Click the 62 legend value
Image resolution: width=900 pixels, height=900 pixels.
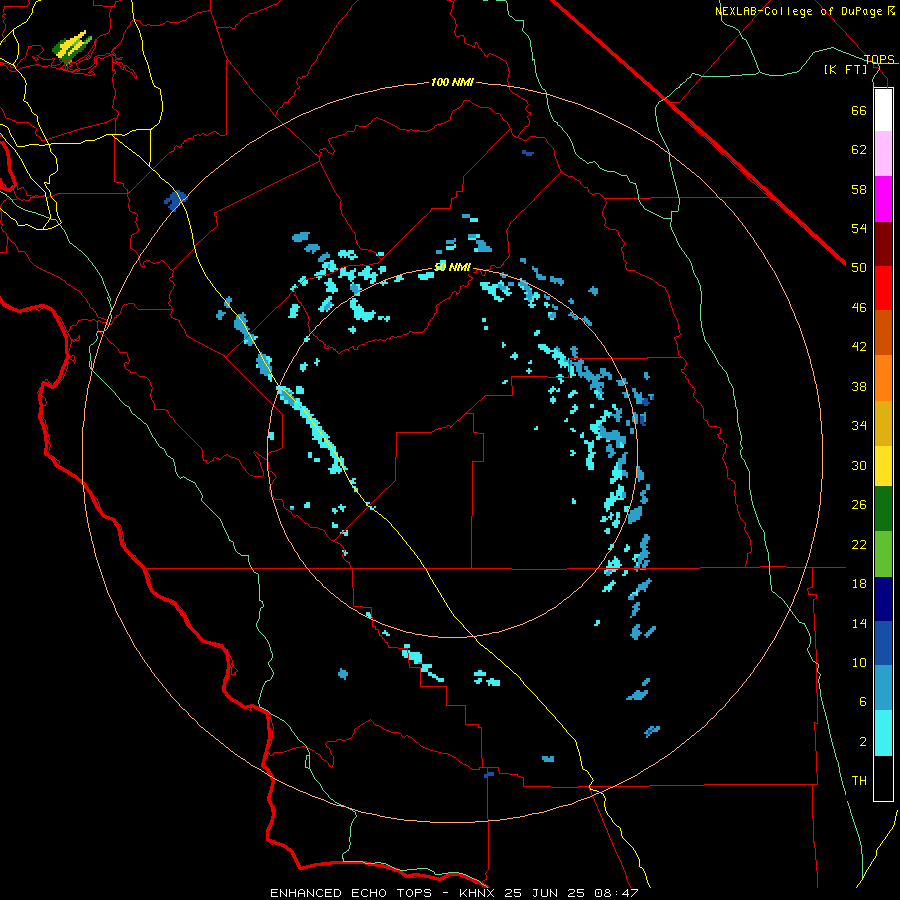(859, 150)
